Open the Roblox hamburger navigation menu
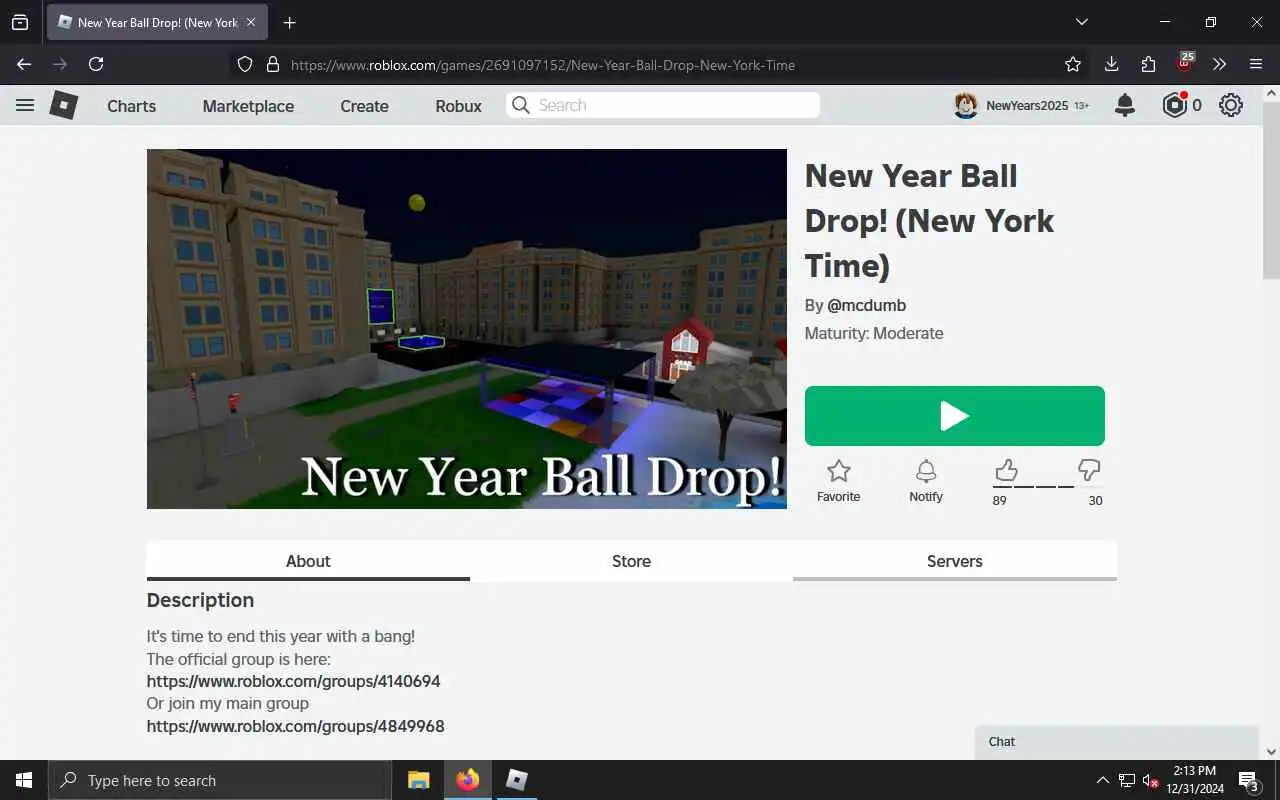Screen dimensions: 1280x800 tap(25, 105)
